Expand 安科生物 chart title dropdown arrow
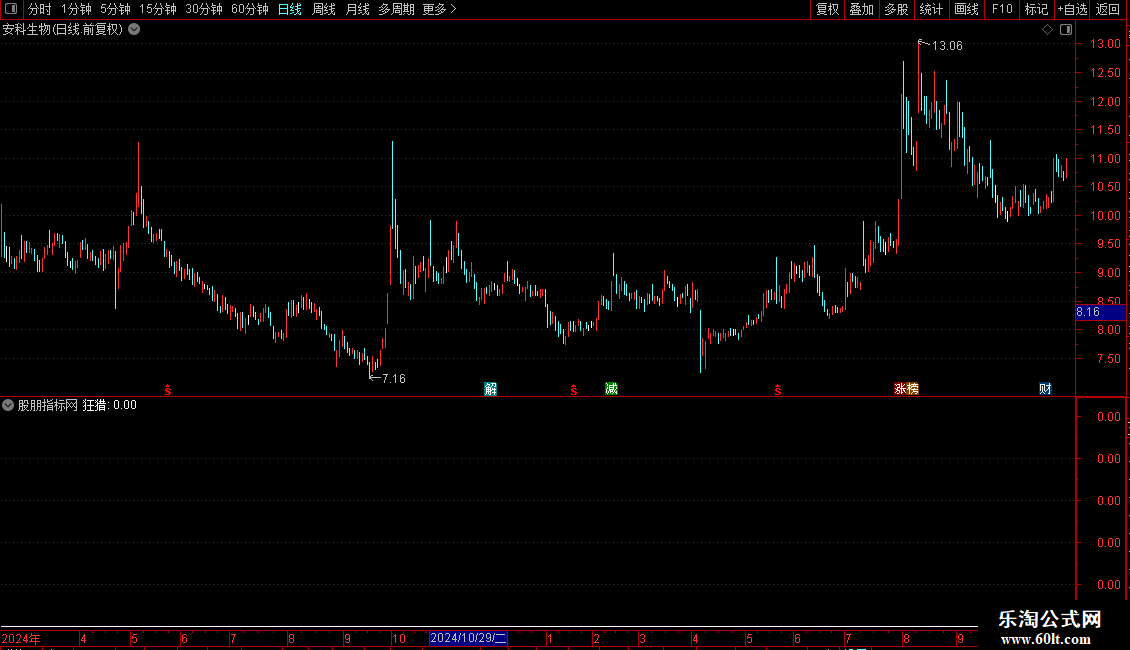This screenshot has height=650, width=1130. point(134,30)
